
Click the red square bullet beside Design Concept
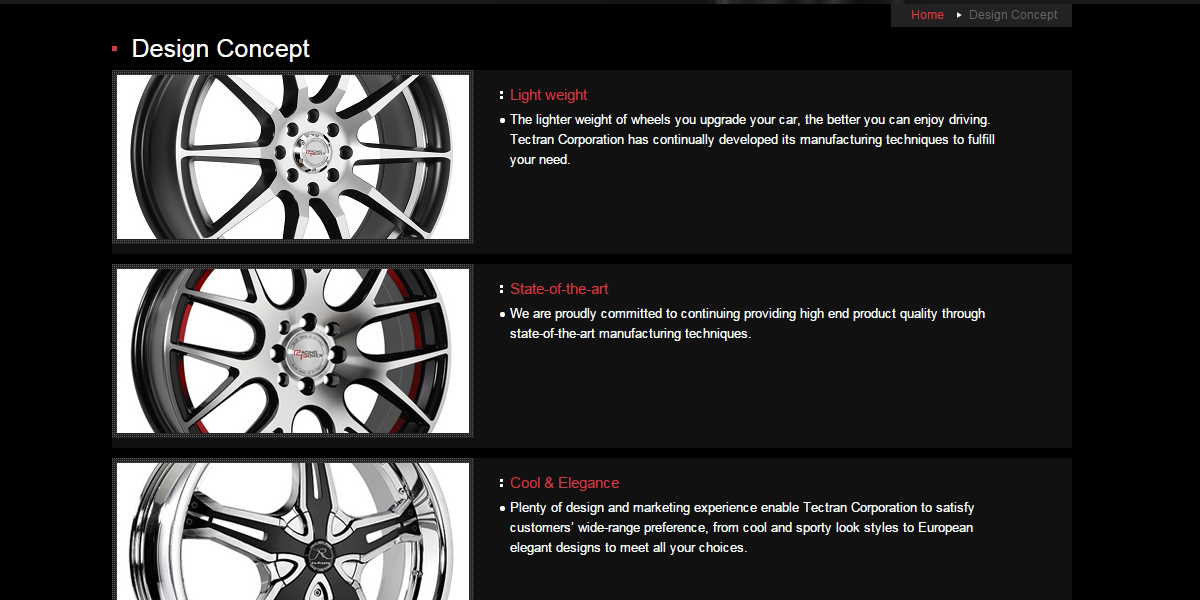pos(115,48)
